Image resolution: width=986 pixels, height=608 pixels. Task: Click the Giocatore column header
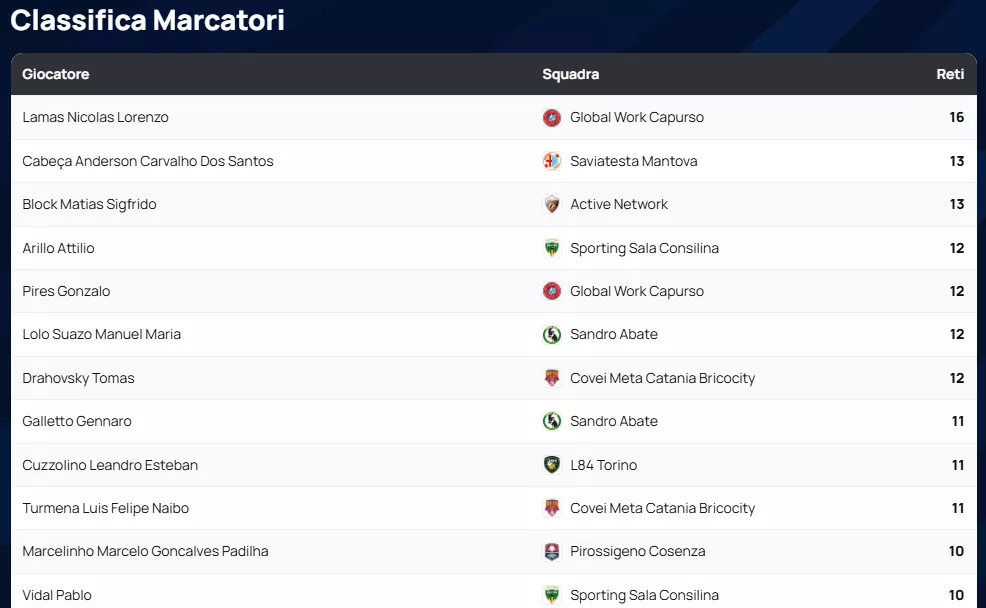[56, 75]
